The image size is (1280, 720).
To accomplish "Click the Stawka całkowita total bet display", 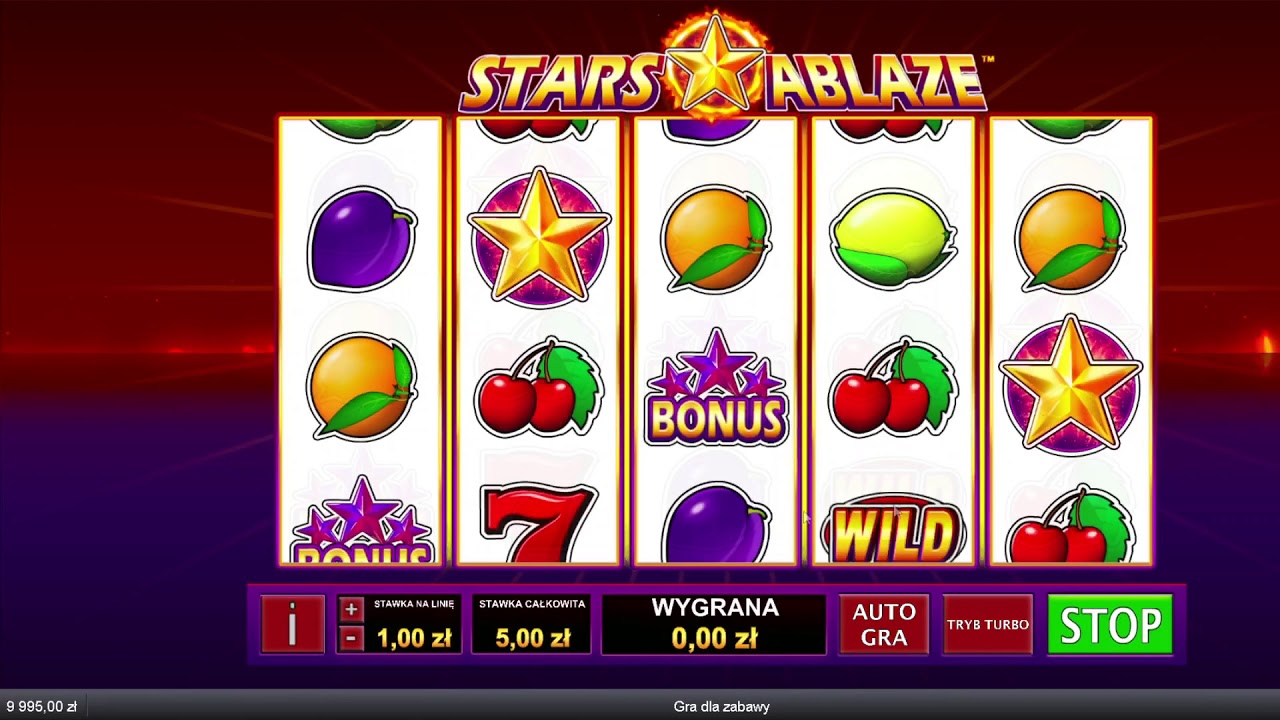I will (531, 624).
